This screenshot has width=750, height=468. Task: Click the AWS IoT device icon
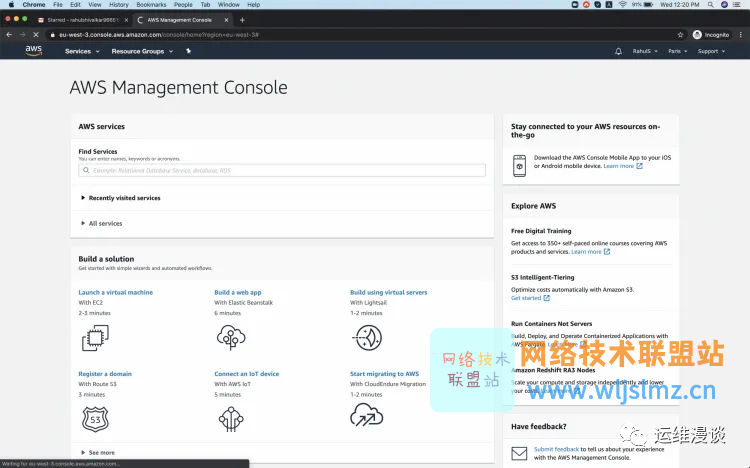pyautogui.click(x=231, y=419)
